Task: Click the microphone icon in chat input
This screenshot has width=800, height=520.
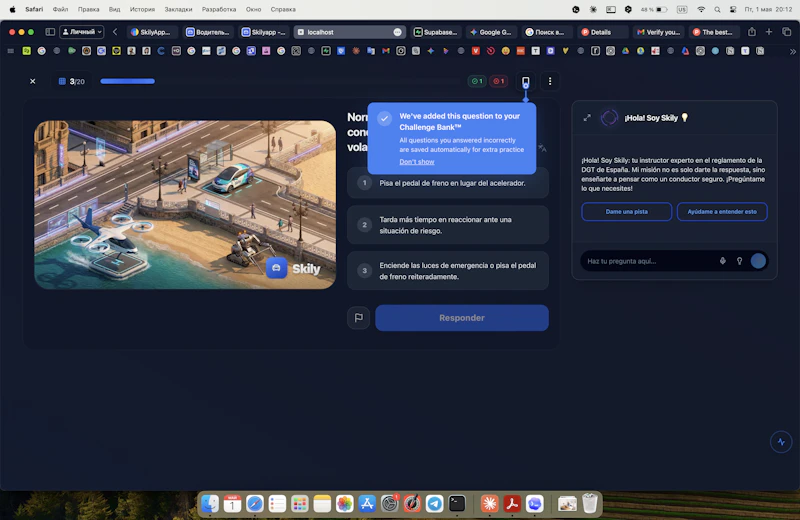Action: pyautogui.click(x=722, y=261)
